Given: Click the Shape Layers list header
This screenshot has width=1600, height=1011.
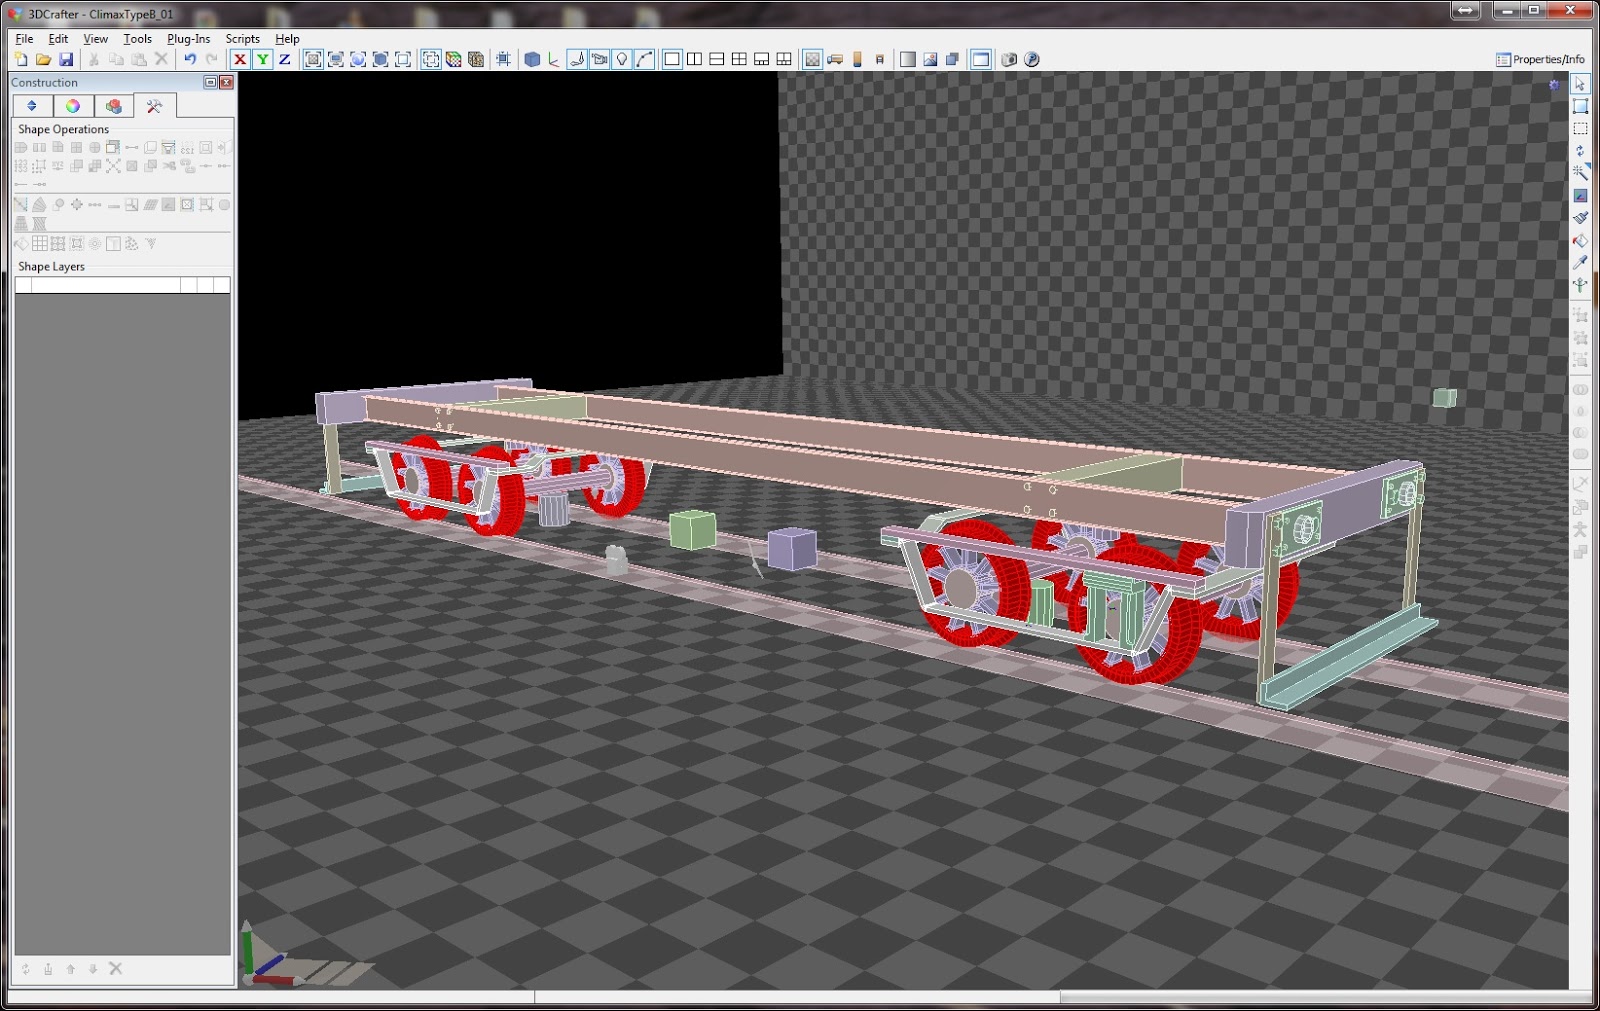Looking at the screenshot, I should pyautogui.click(x=122, y=285).
